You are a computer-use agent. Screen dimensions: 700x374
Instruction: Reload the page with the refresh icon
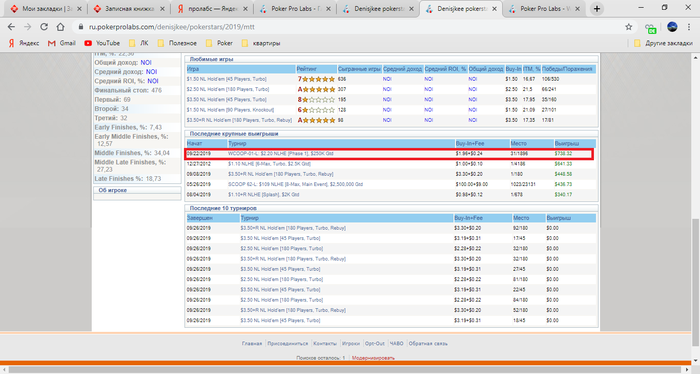44,27
